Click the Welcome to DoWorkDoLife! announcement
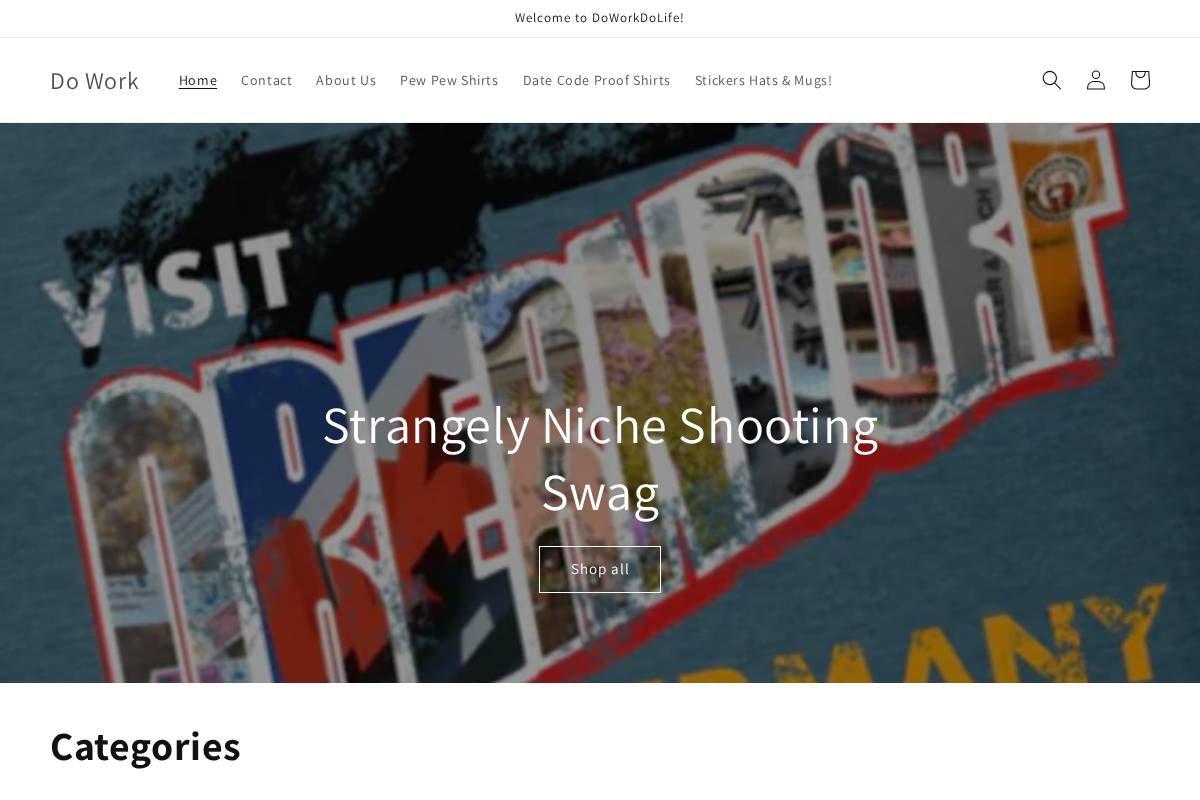The width and height of the screenshot is (1200, 800). coord(599,18)
